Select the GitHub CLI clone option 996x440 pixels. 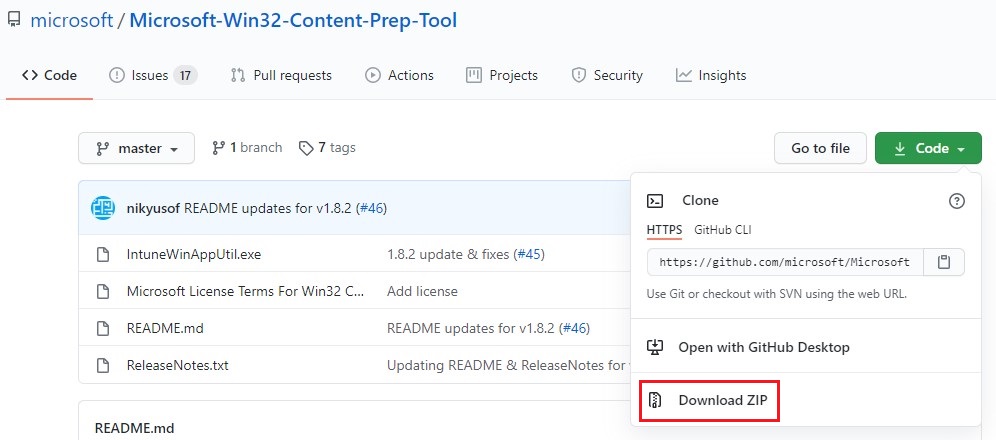(722, 230)
